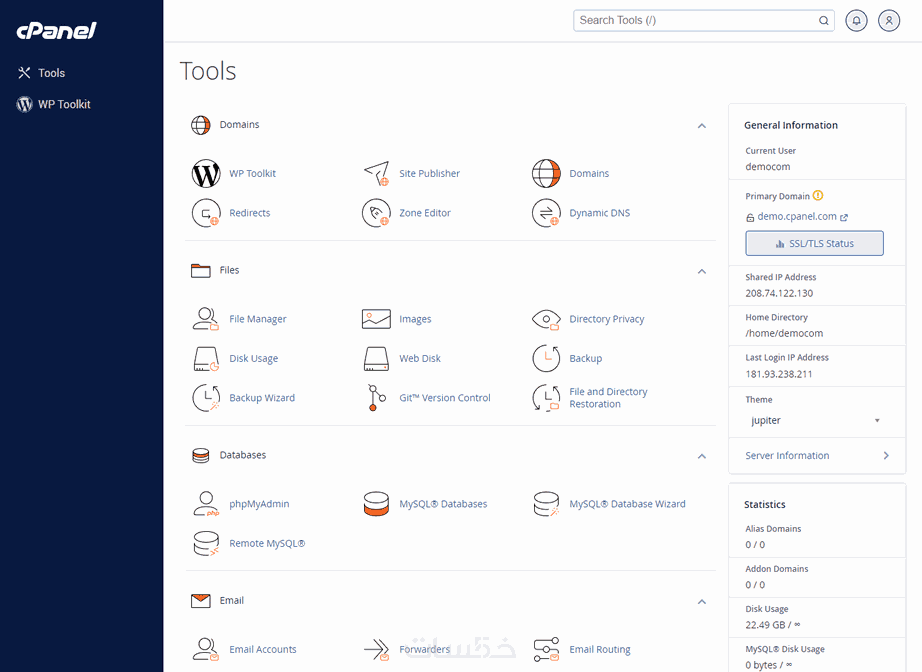Screen dimensions: 922x672
Task: Open File and Directory Restoration icon
Action: (x=546, y=397)
